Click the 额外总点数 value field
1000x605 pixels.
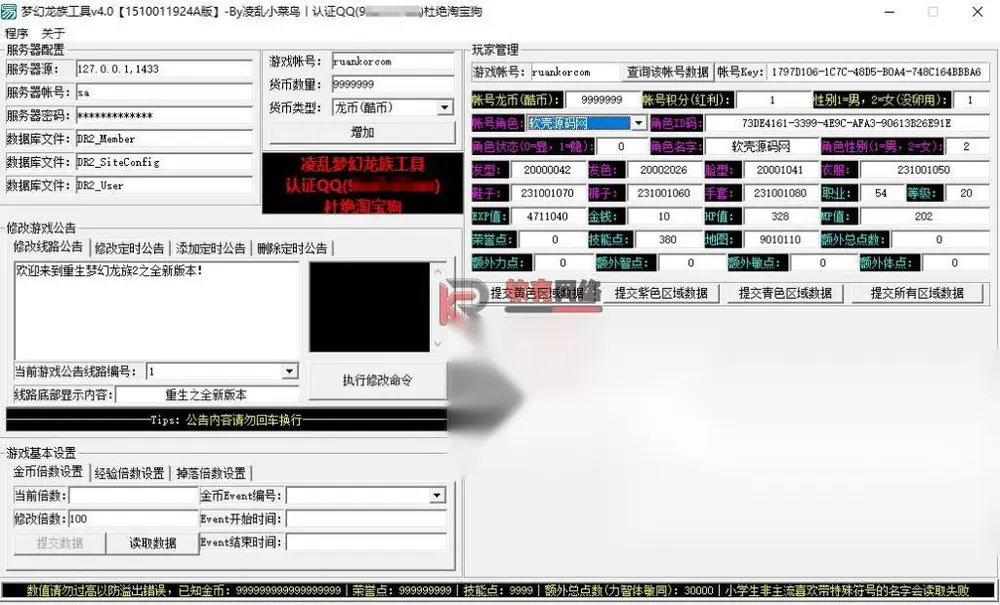click(939, 240)
